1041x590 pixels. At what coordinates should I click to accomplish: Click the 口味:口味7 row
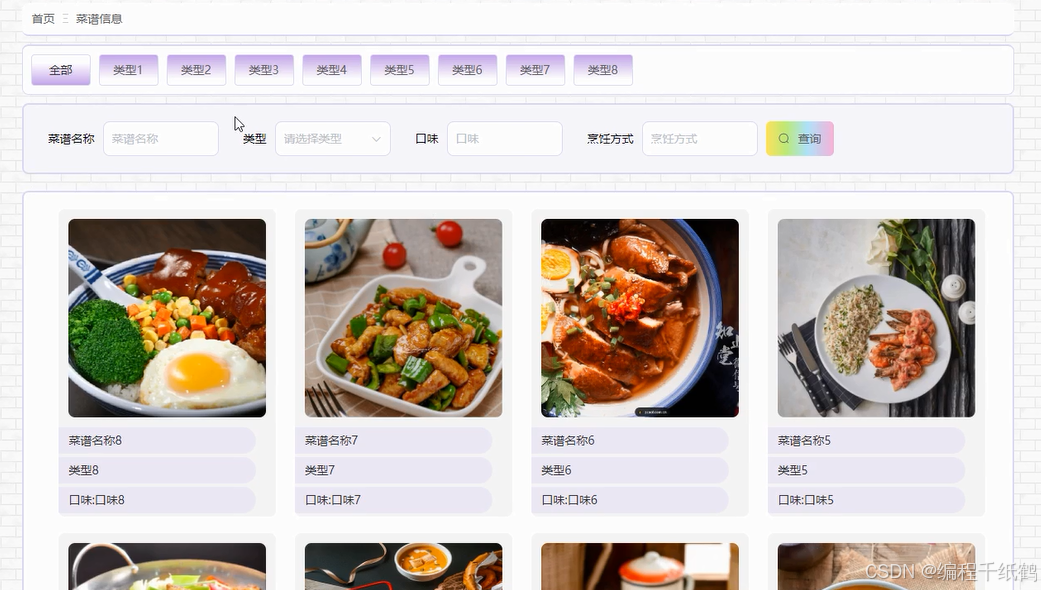(x=394, y=500)
